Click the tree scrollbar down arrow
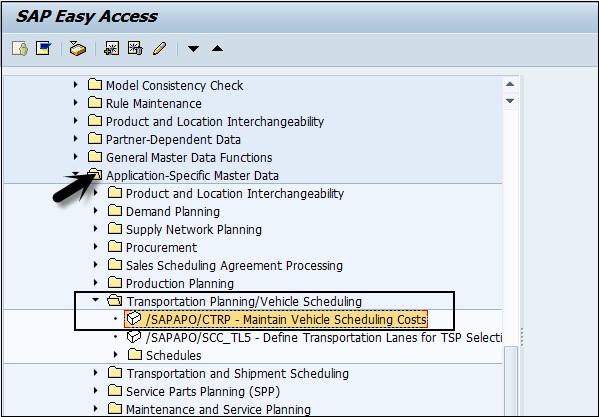Image resolution: width=599 pixels, height=417 pixels. (x=510, y=101)
